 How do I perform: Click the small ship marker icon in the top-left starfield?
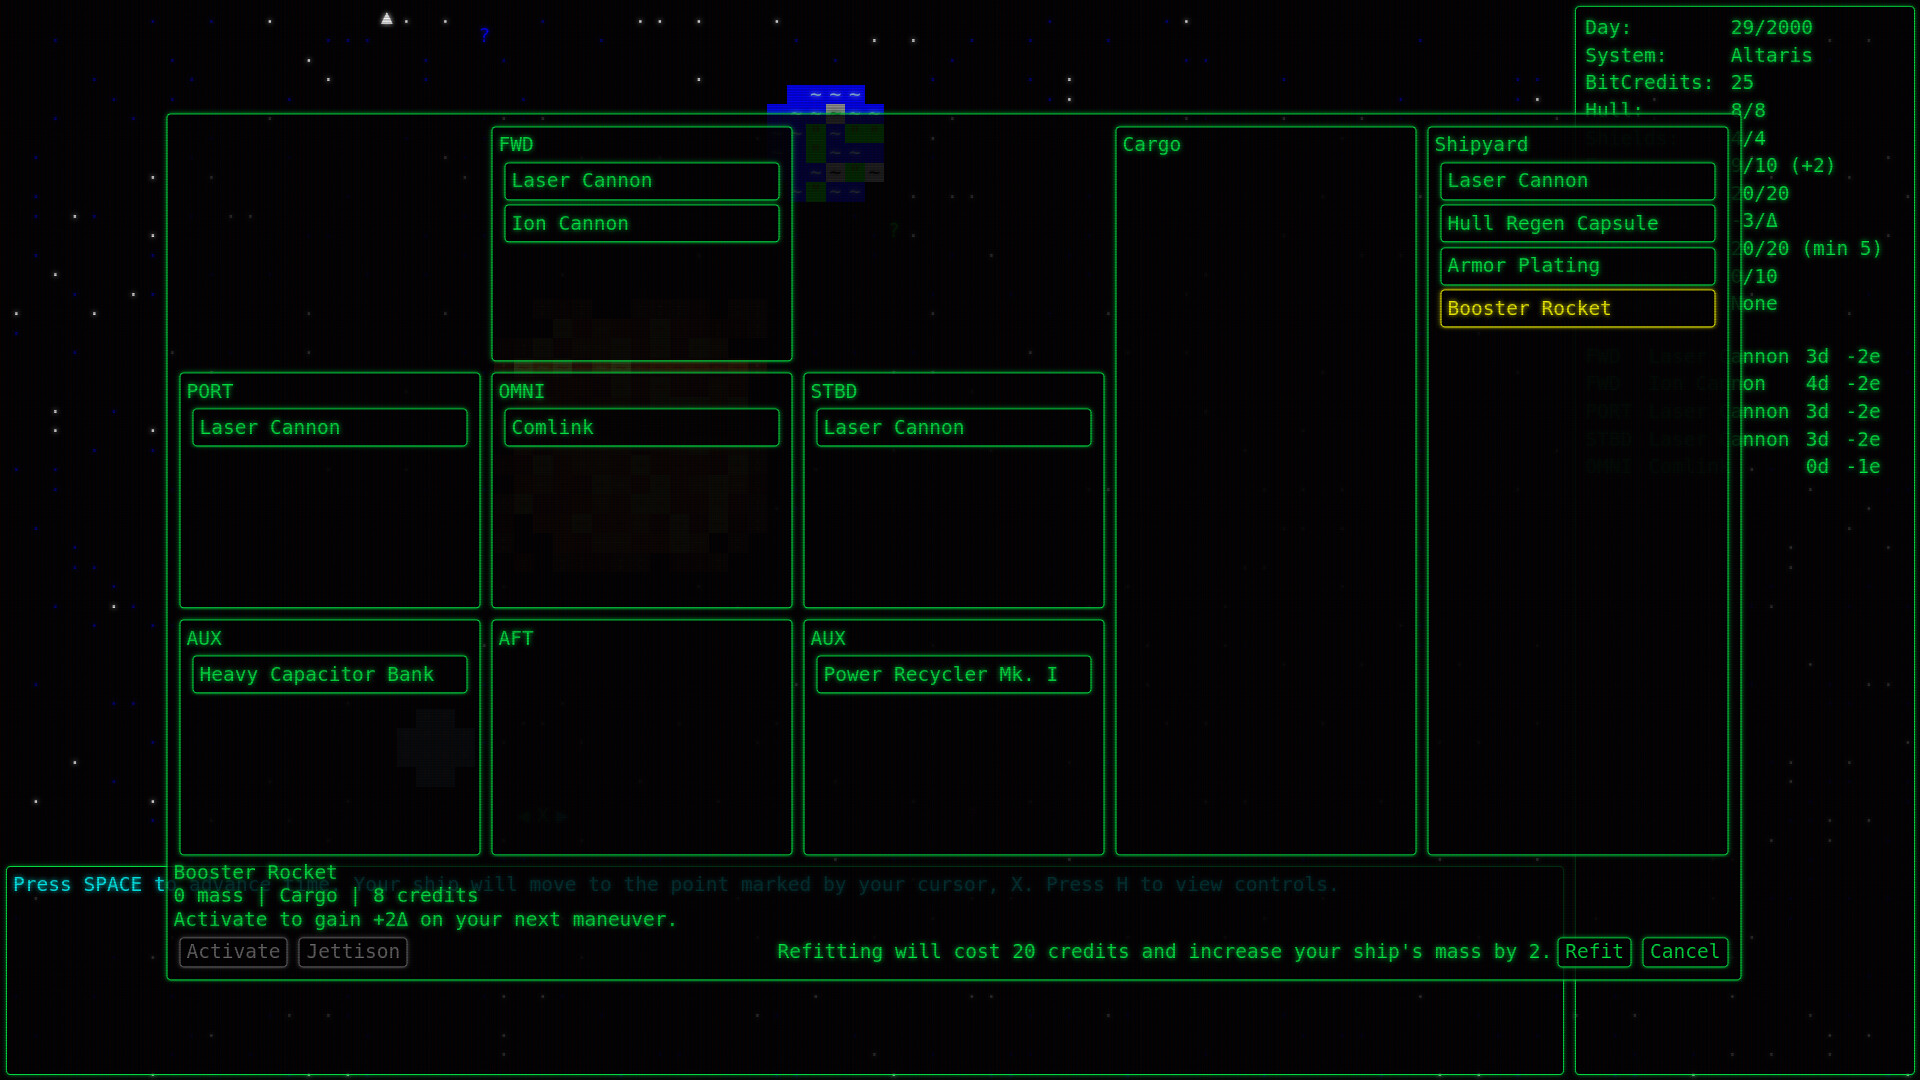(387, 18)
